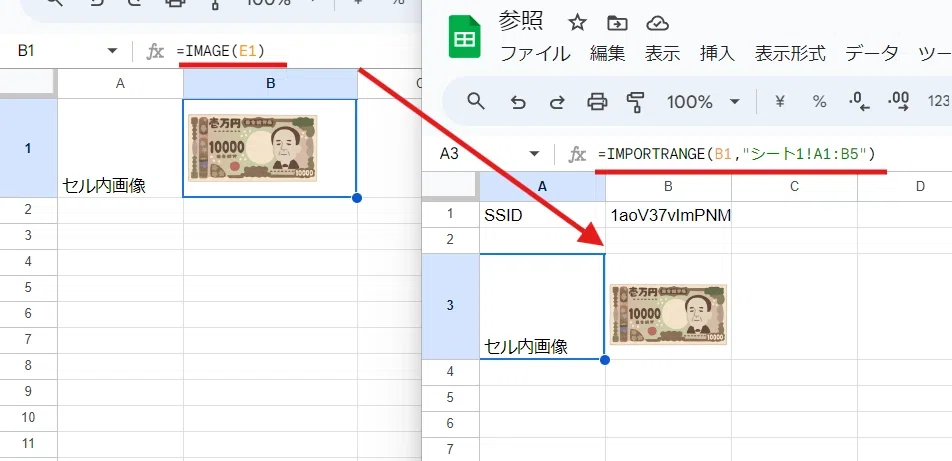Open the 表示形式 menu
The height and width of the screenshot is (461, 952).
click(790, 53)
